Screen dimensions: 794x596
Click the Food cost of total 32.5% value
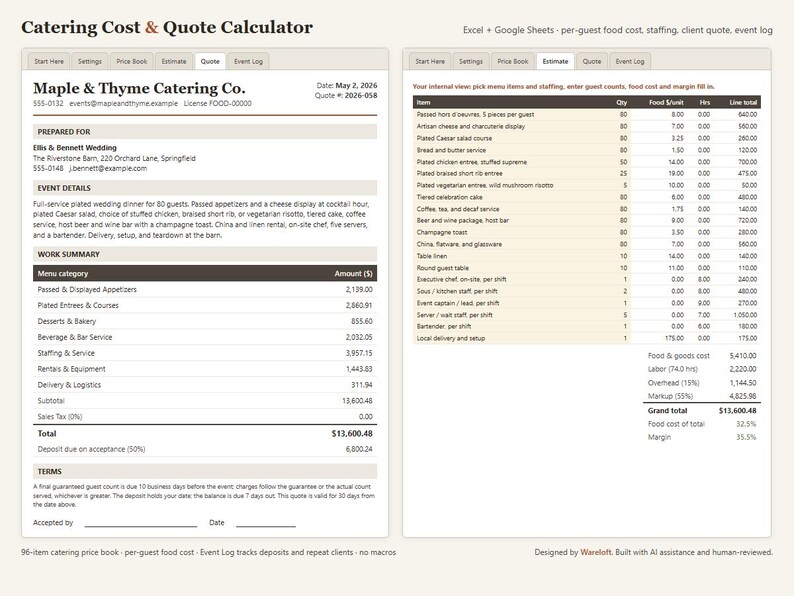[746, 424]
